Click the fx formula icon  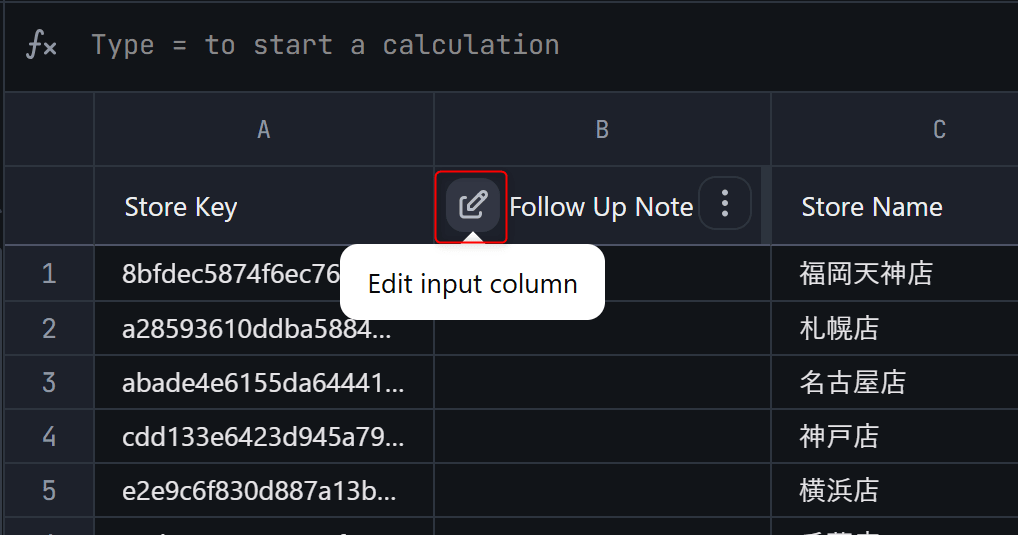[x=42, y=45]
